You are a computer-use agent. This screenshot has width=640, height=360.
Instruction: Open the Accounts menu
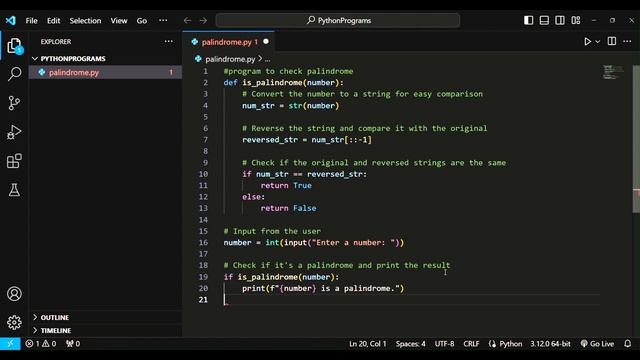pyautogui.click(x=14, y=294)
